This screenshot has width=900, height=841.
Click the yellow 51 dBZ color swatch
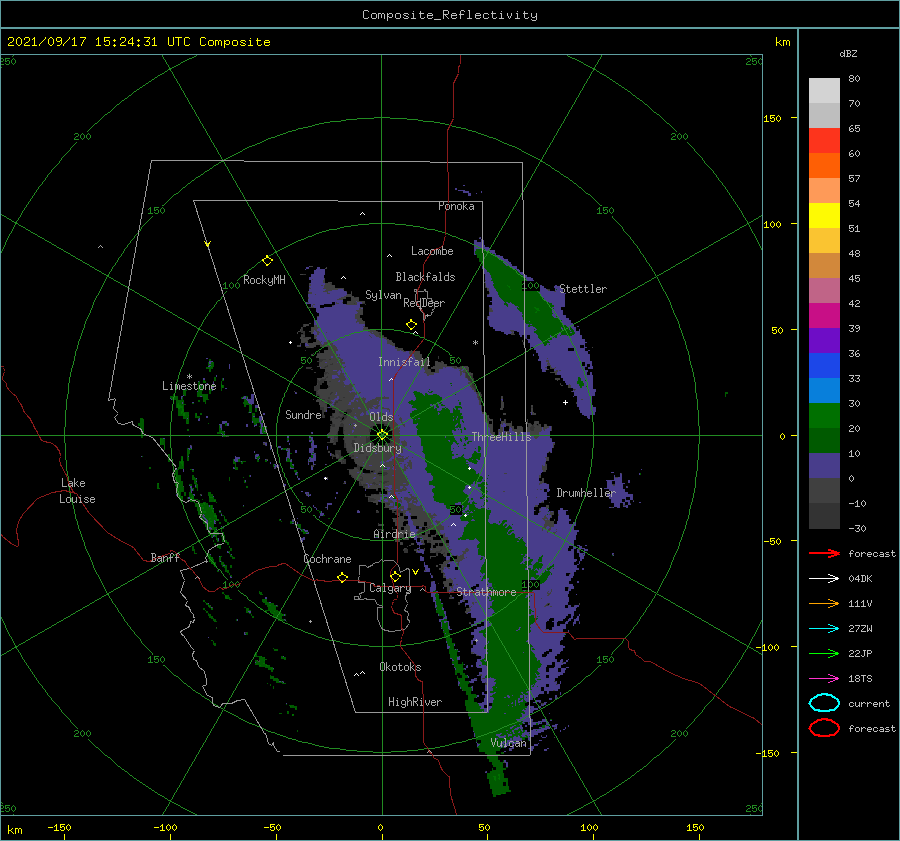pos(824,215)
